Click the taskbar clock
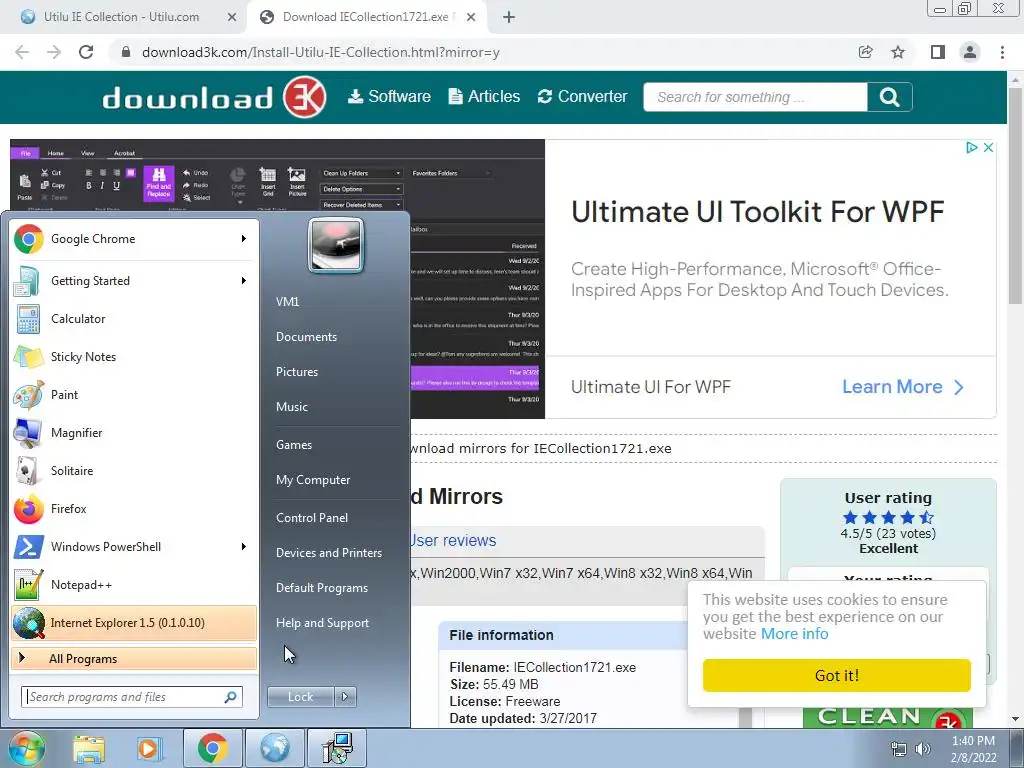The height and width of the screenshot is (768, 1024). coord(973,749)
